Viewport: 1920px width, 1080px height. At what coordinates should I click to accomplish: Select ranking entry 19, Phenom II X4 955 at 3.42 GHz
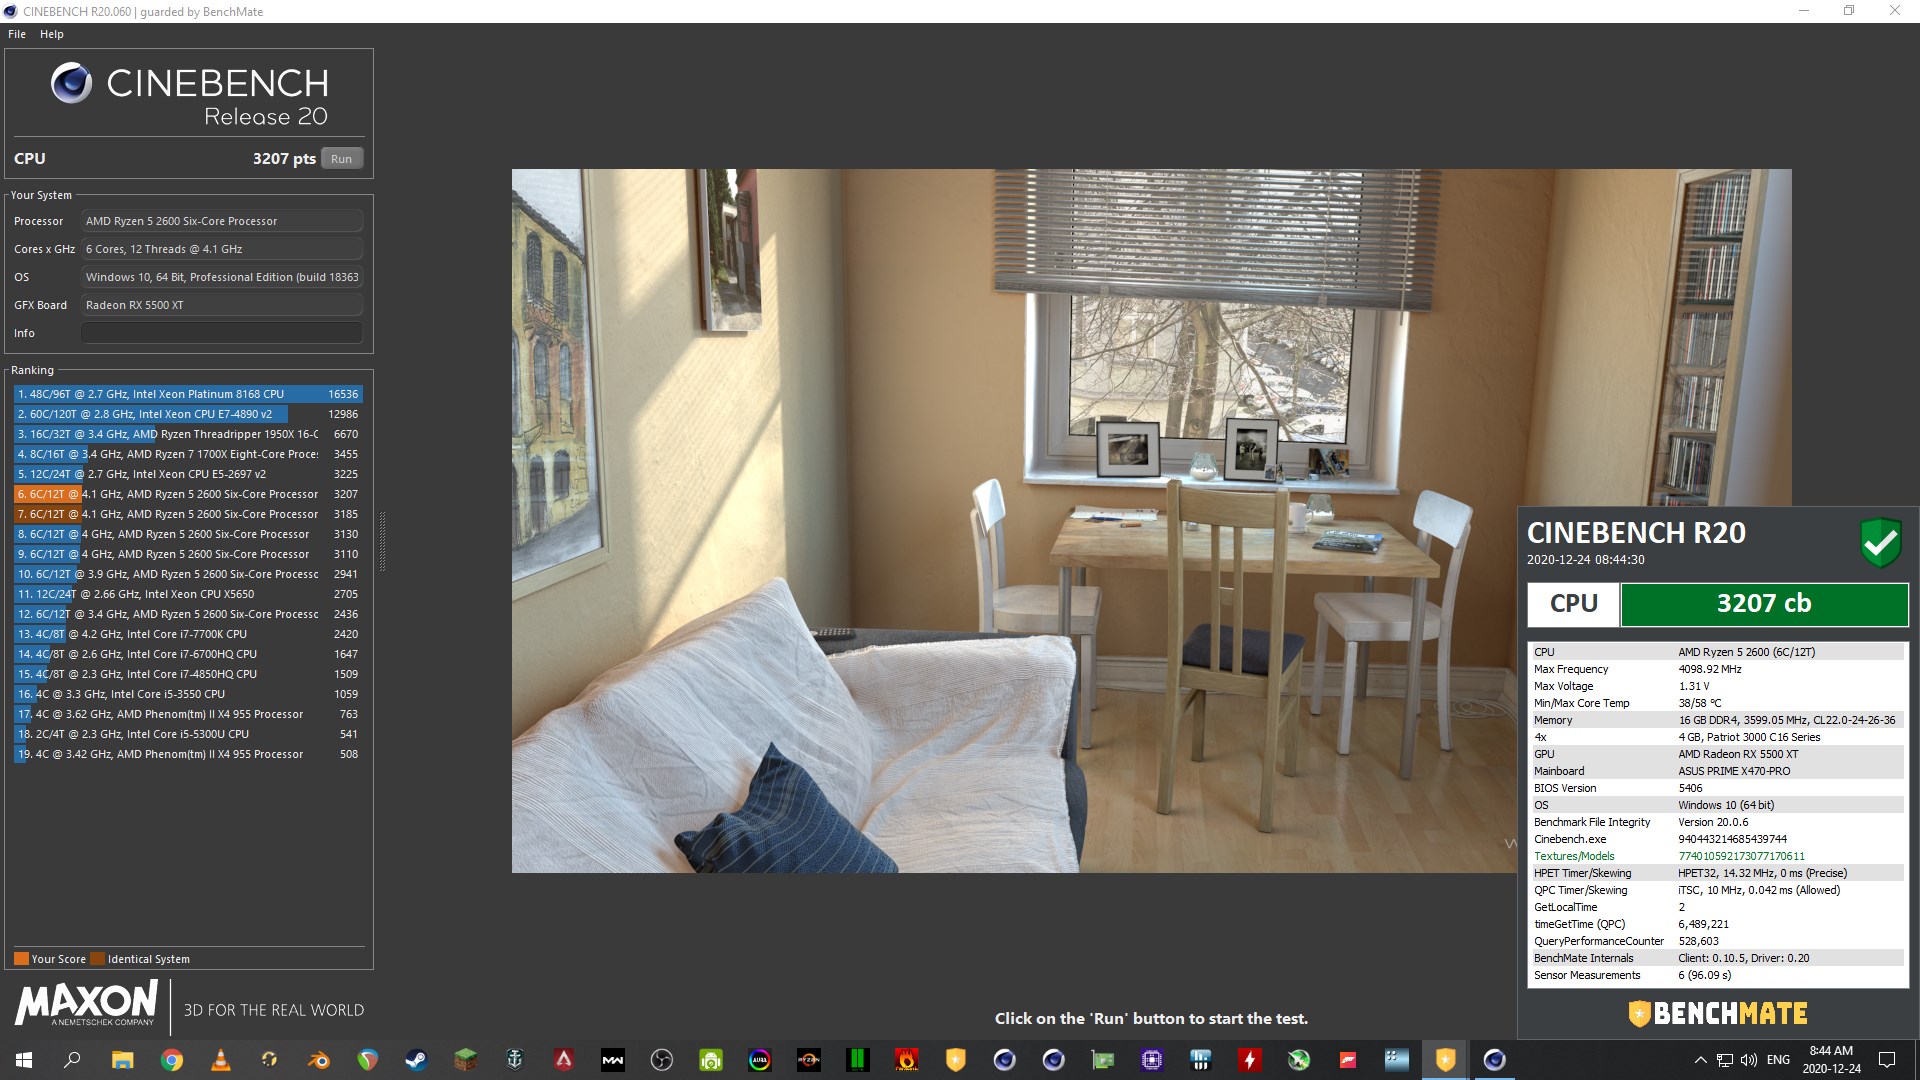(188, 754)
